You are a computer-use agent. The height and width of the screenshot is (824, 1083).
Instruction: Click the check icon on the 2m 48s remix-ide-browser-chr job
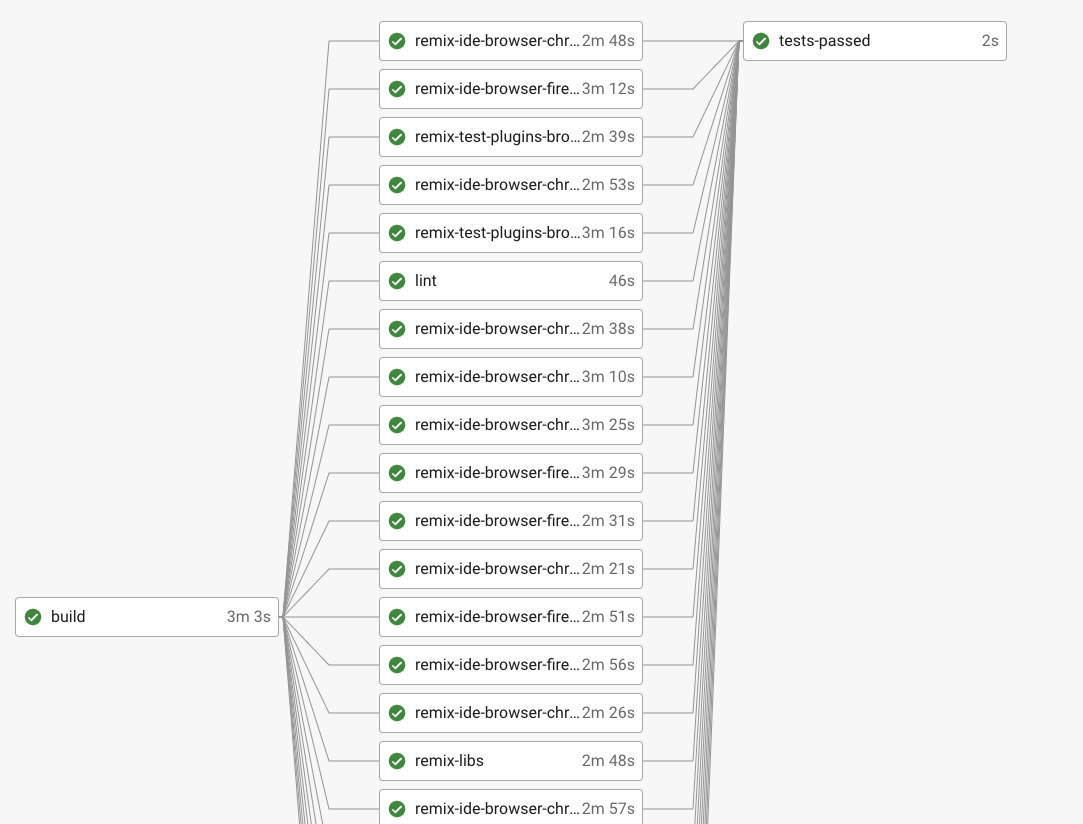pos(397,41)
